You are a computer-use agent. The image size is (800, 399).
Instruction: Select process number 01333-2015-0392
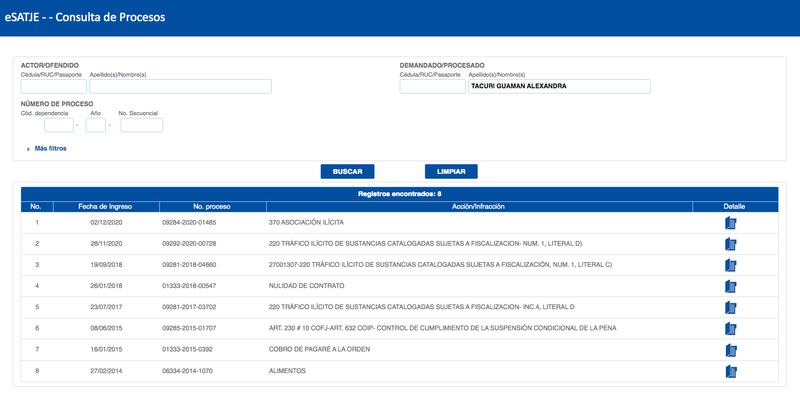(x=187, y=350)
